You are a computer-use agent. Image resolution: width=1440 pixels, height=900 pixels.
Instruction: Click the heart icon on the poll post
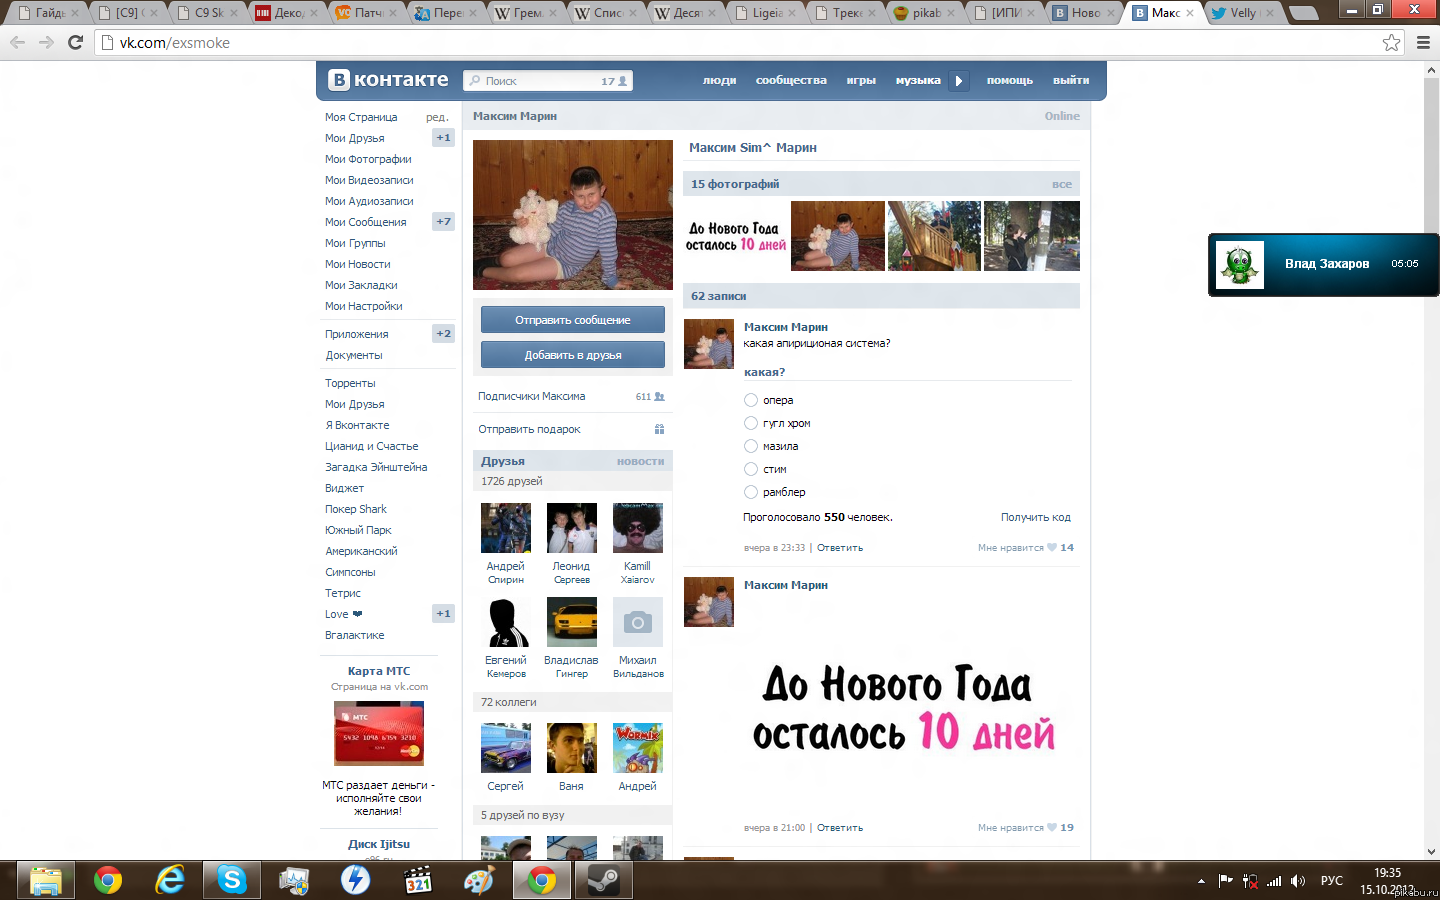click(1052, 548)
